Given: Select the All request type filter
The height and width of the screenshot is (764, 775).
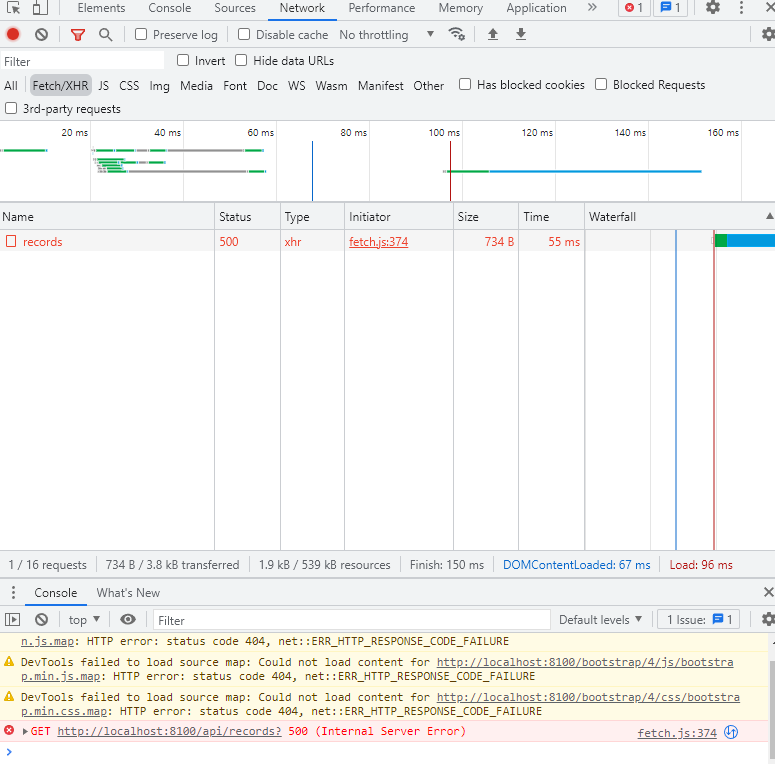Looking at the screenshot, I should pyautogui.click(x=11, y=85).
